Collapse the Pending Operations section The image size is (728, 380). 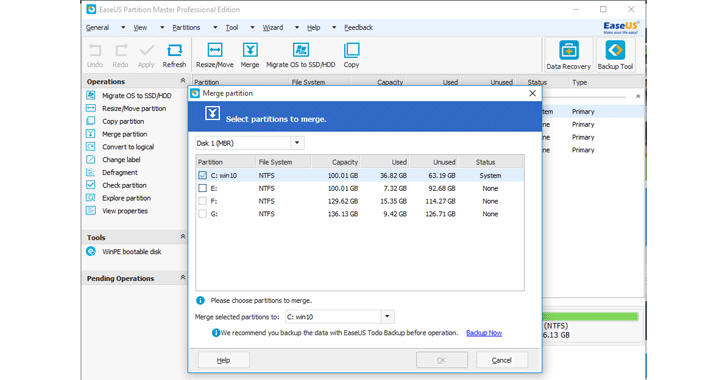182,277
